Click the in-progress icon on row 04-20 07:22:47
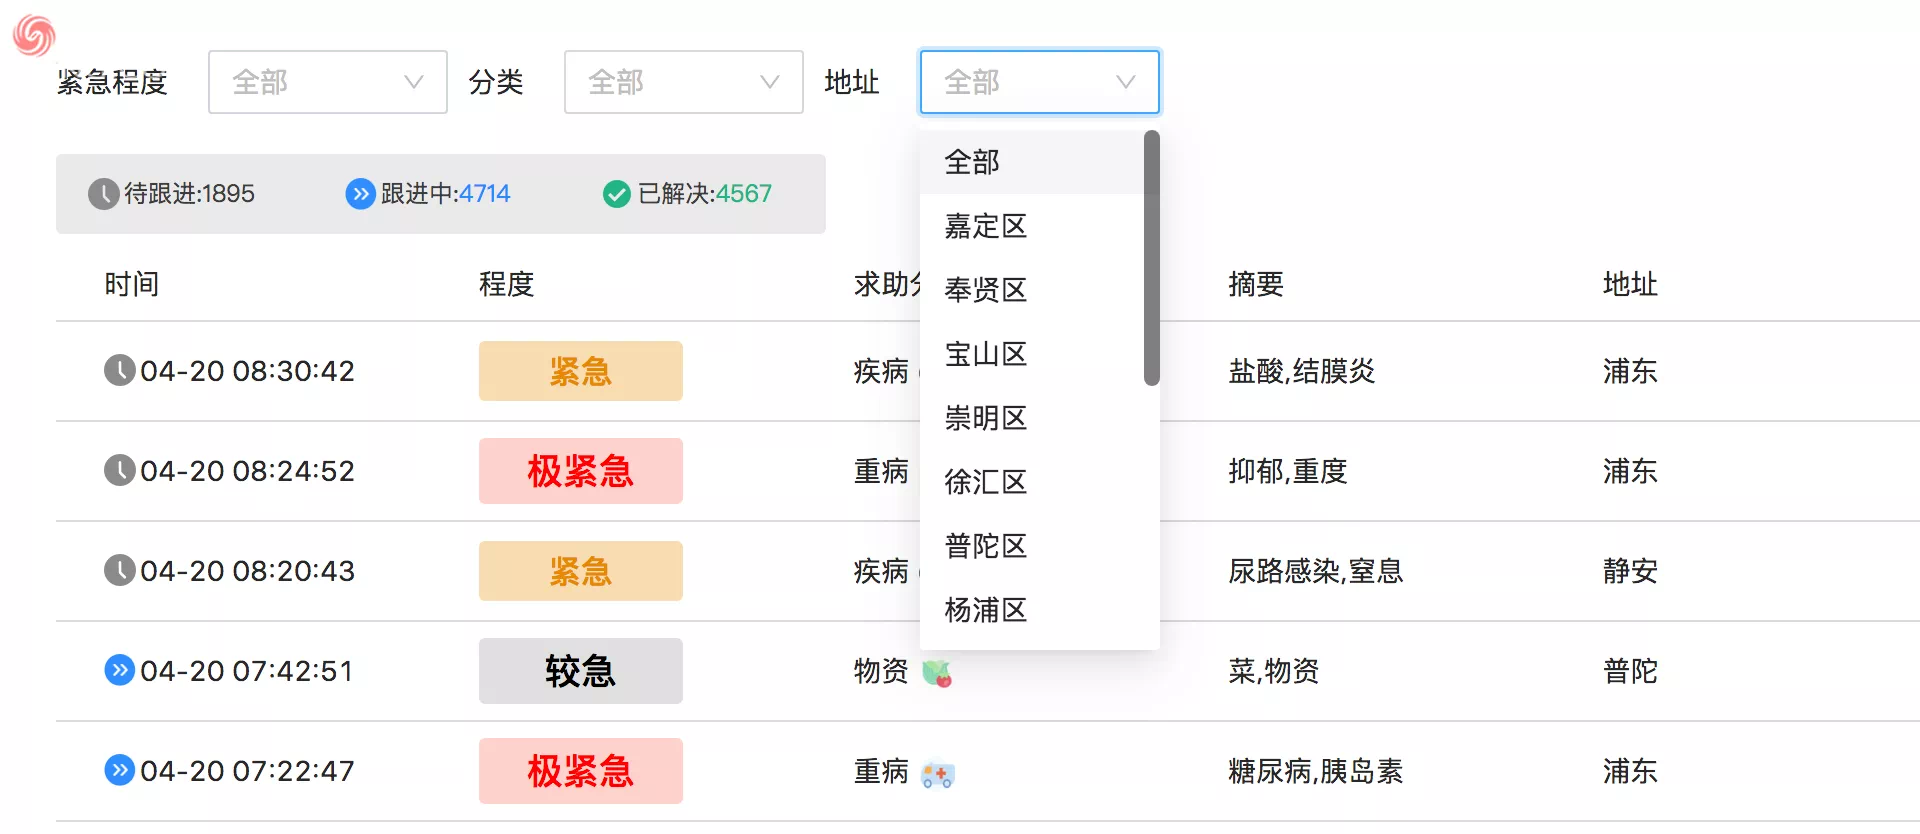The image size is (1920, 834). 120,770
